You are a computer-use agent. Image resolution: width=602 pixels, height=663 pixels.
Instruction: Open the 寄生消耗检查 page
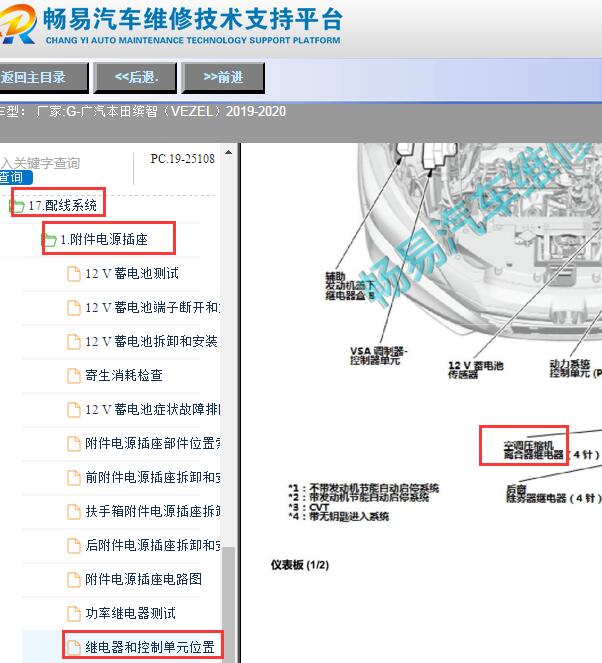(x=124, y=375)
